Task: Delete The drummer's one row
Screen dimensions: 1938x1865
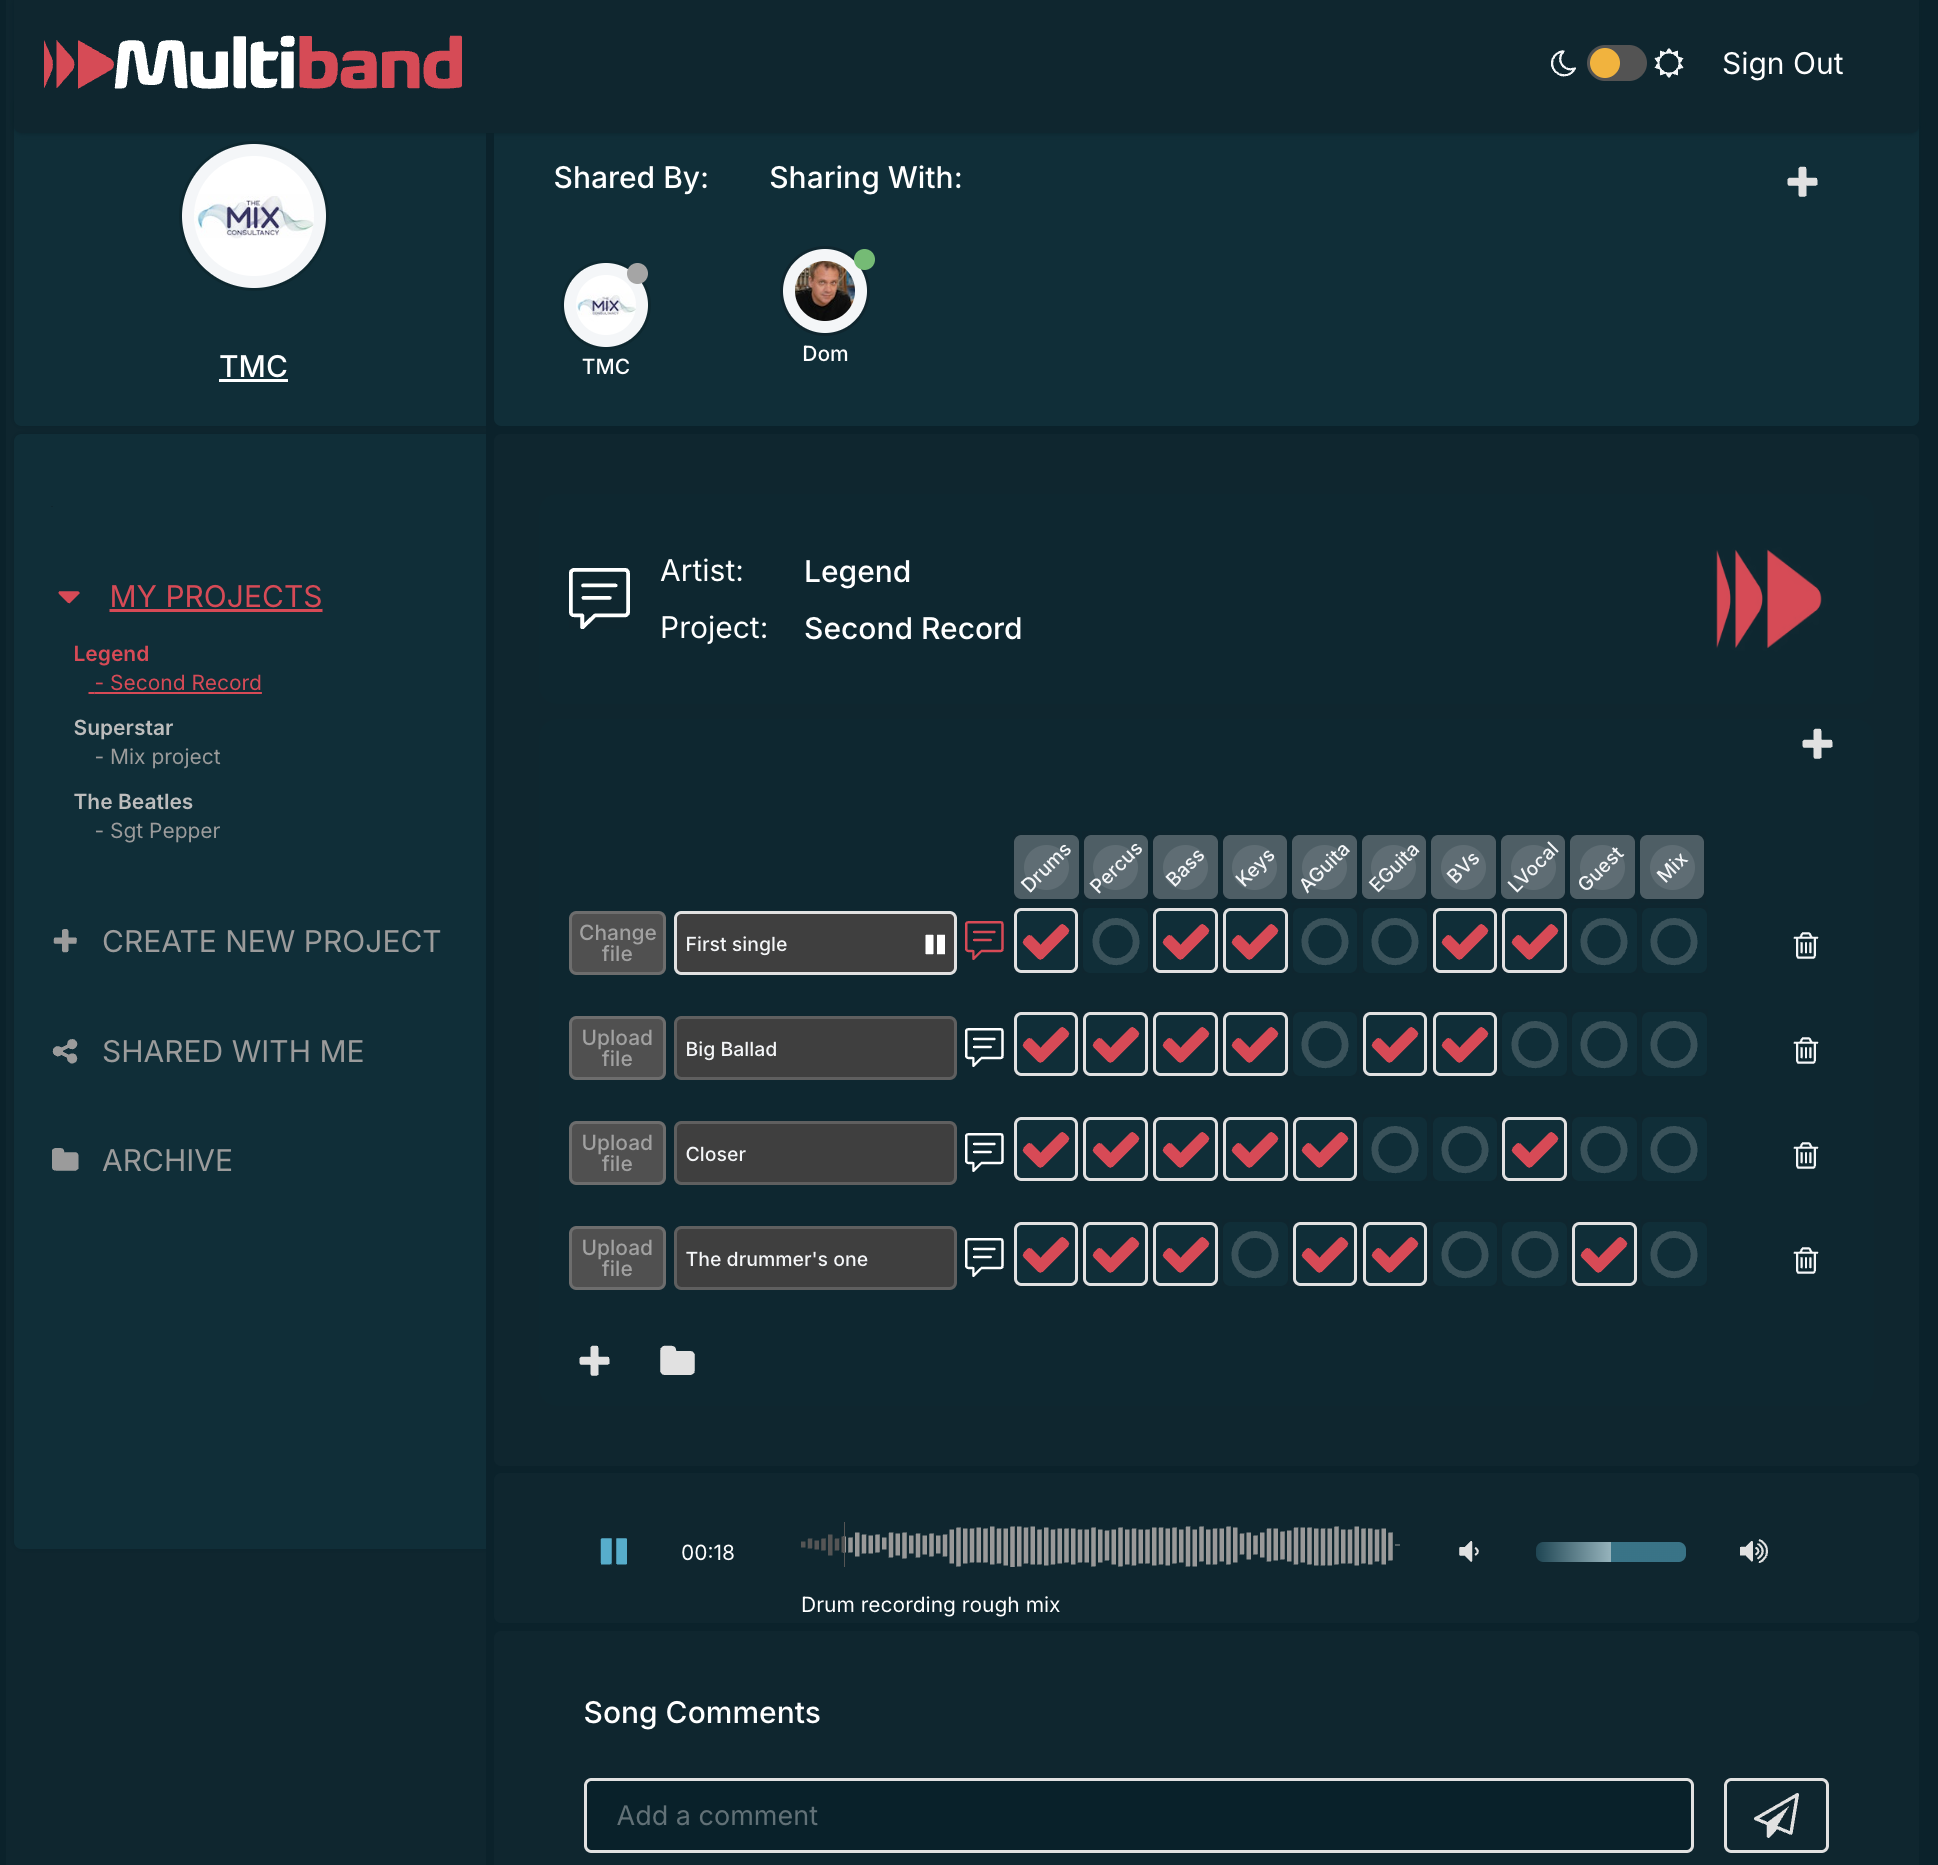Action: coord(1805,1260)
